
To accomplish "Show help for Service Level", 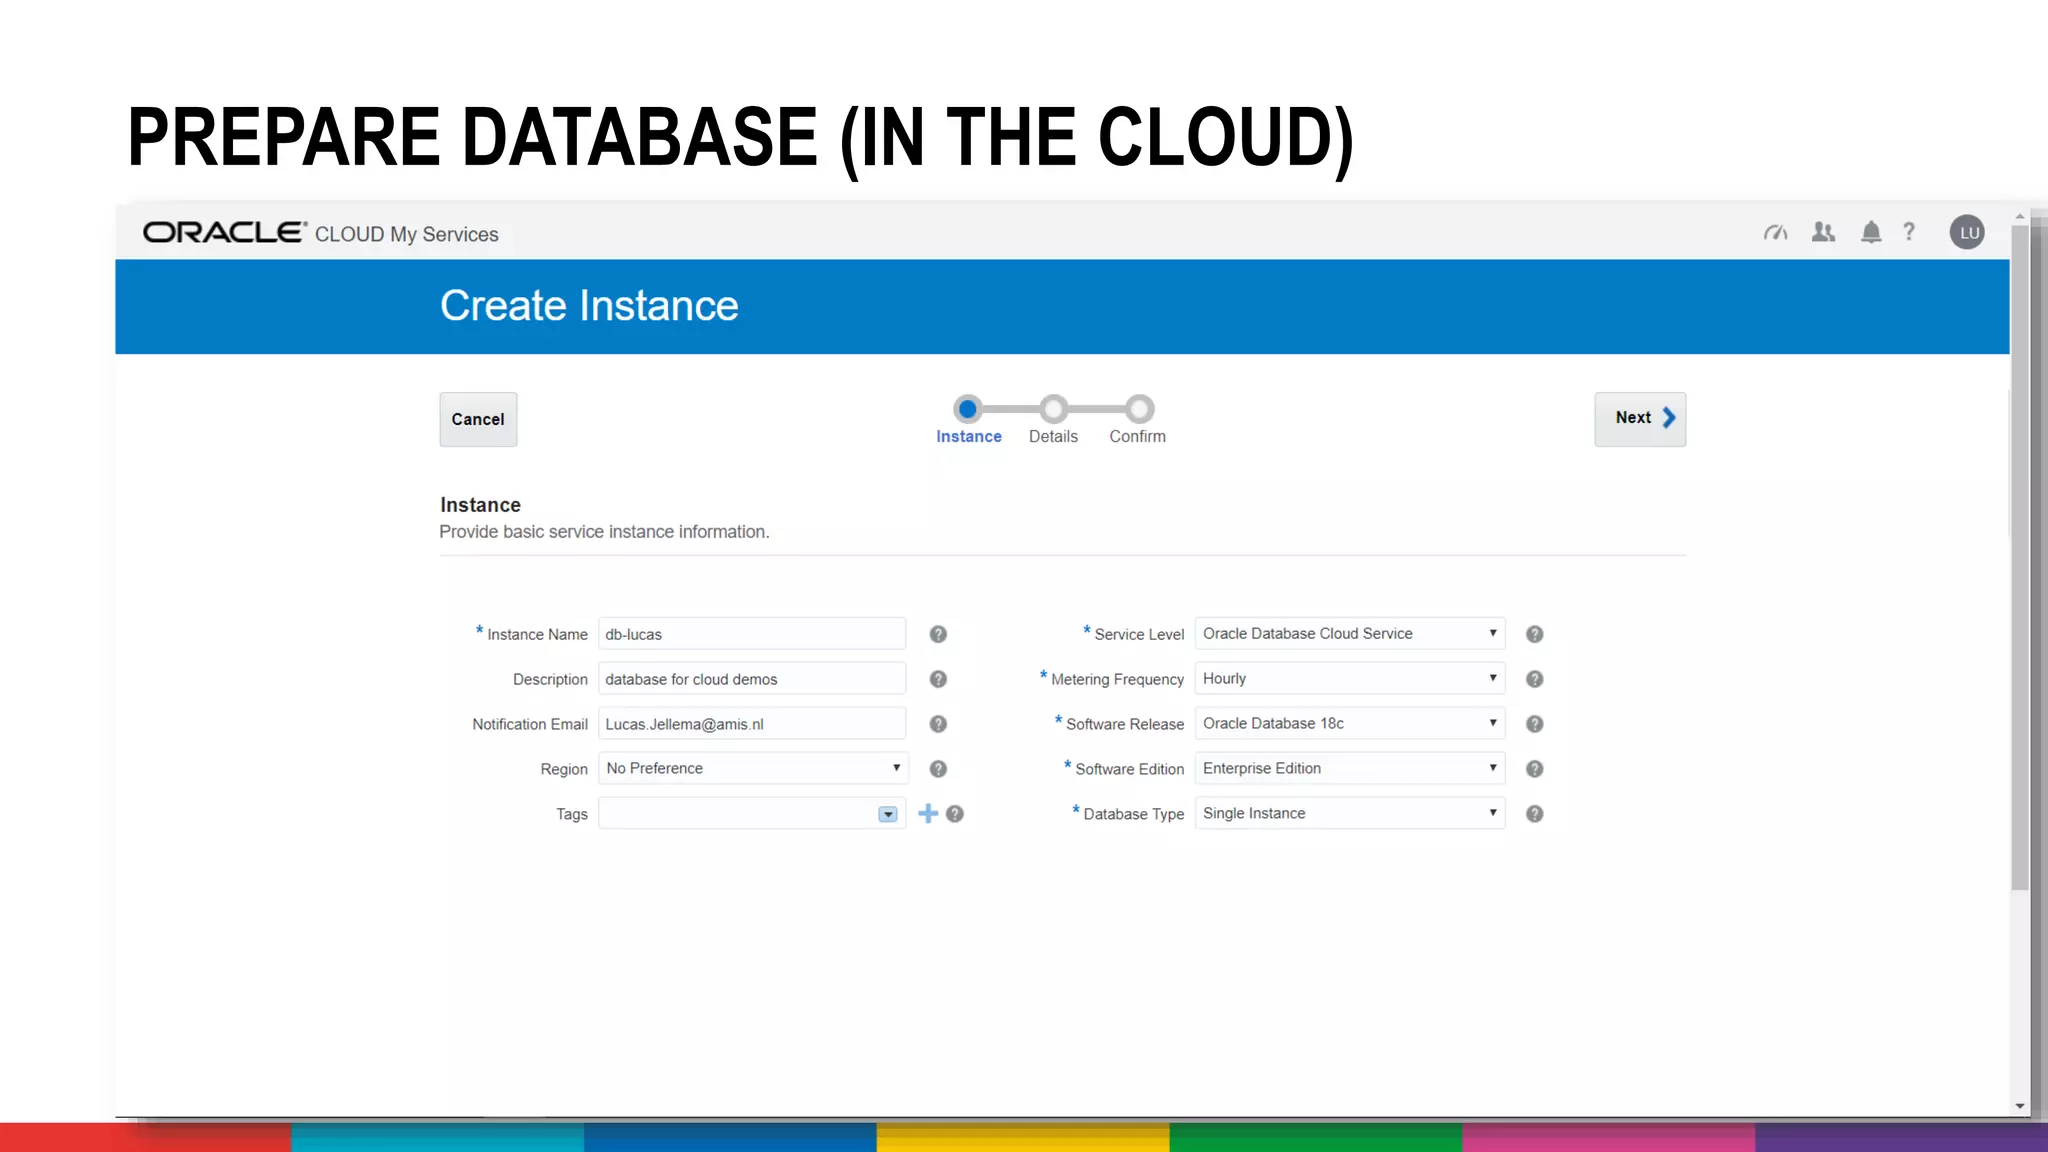I will [1535, 634].
